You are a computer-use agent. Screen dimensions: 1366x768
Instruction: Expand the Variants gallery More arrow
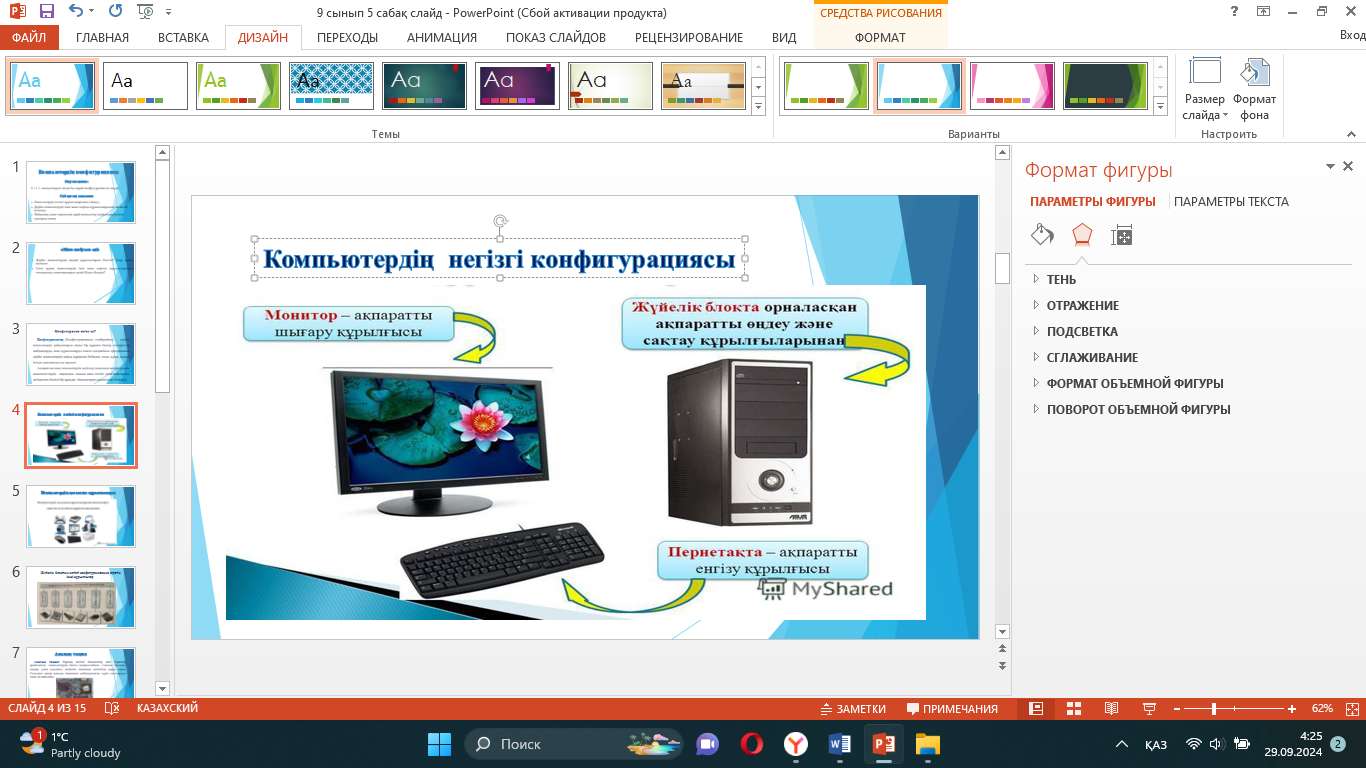[x=1161, y=106]
